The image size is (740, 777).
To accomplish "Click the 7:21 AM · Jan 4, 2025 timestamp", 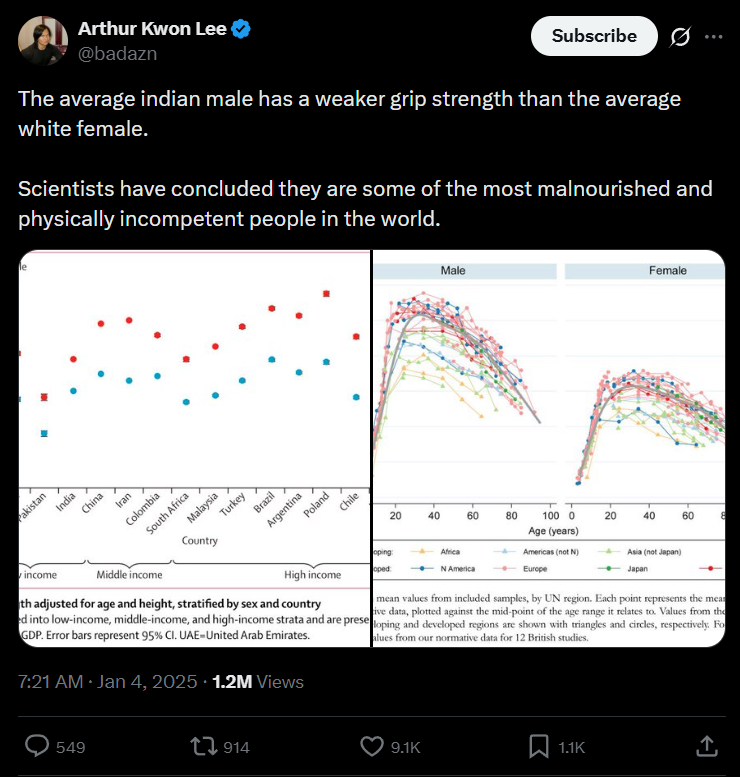I will (x=107, y=682).
